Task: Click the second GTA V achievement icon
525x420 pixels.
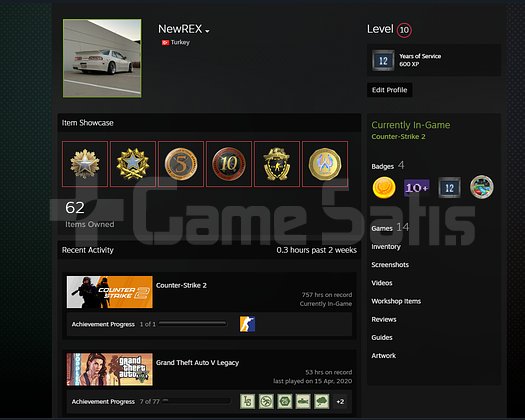Action: (266, 401)
